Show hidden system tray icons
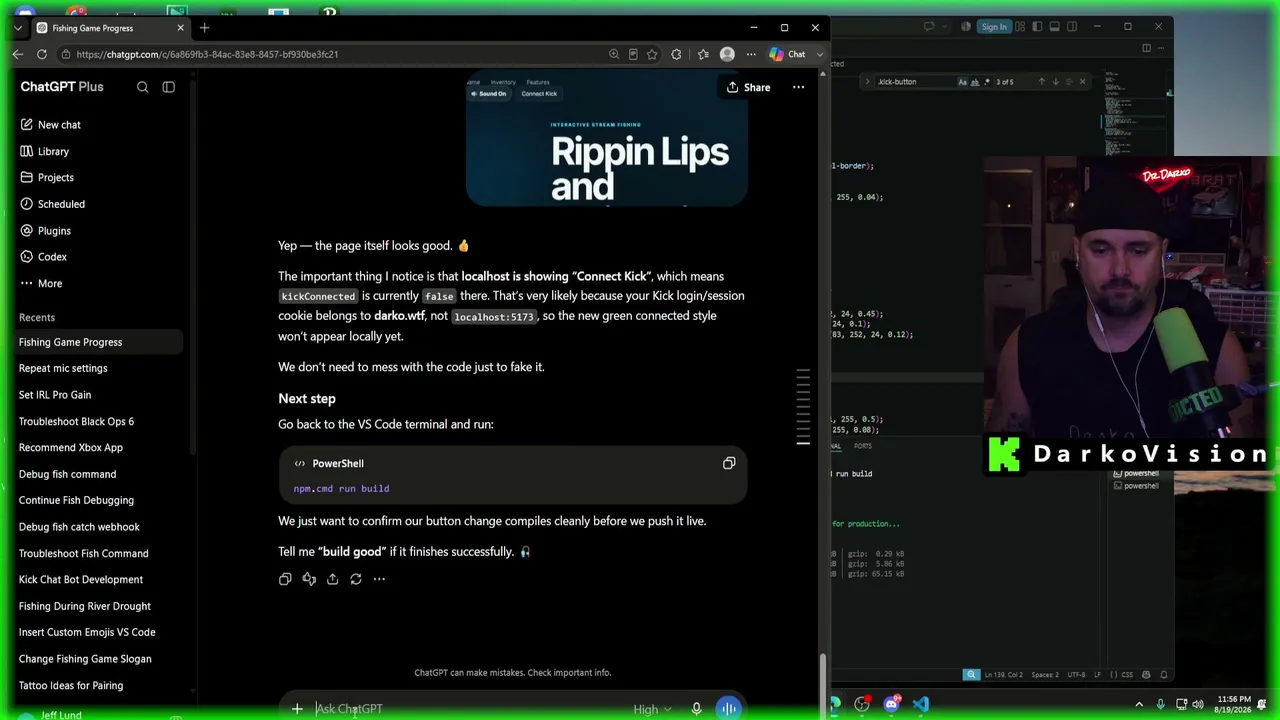 pos(1139,704)
